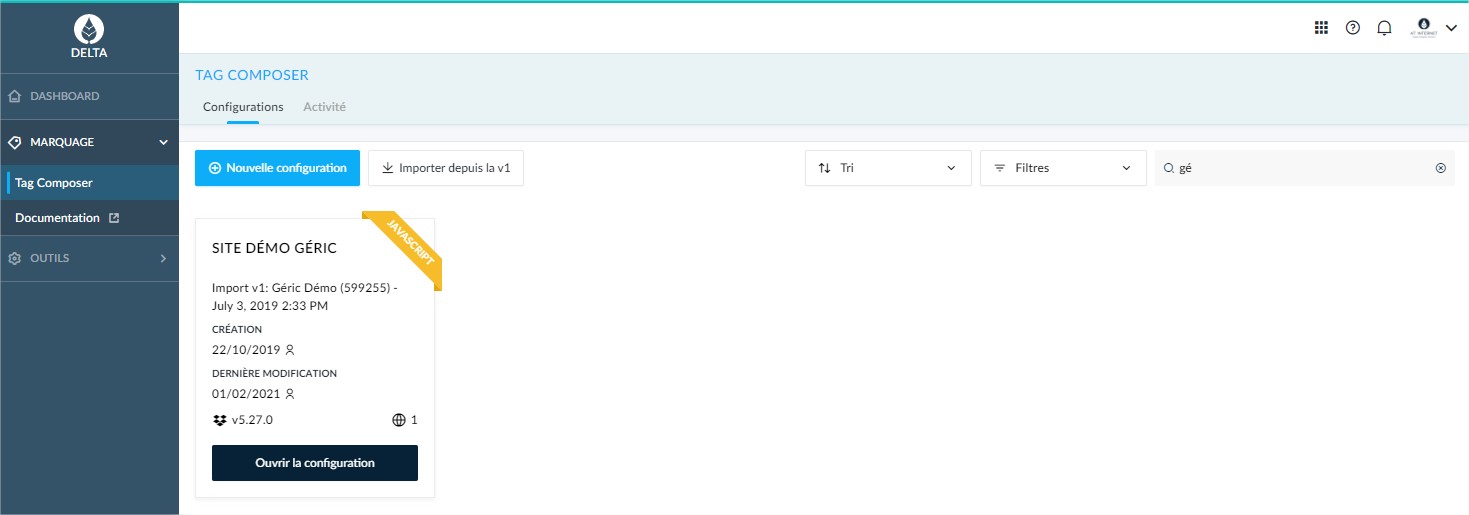
Task: Click the help question mark icon
Action: click(x=1353, y=28)
